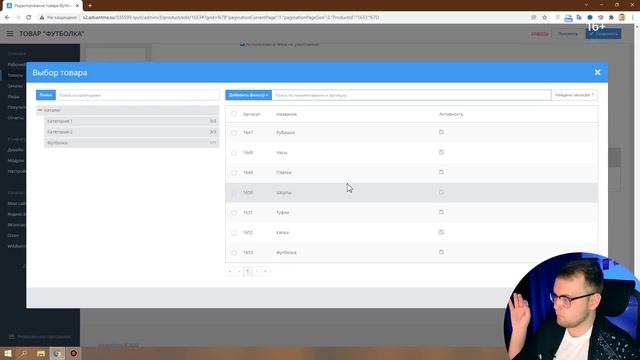Click the blue Поиск category search button
Screen dimensions: 640x360
tap(46, 95)
